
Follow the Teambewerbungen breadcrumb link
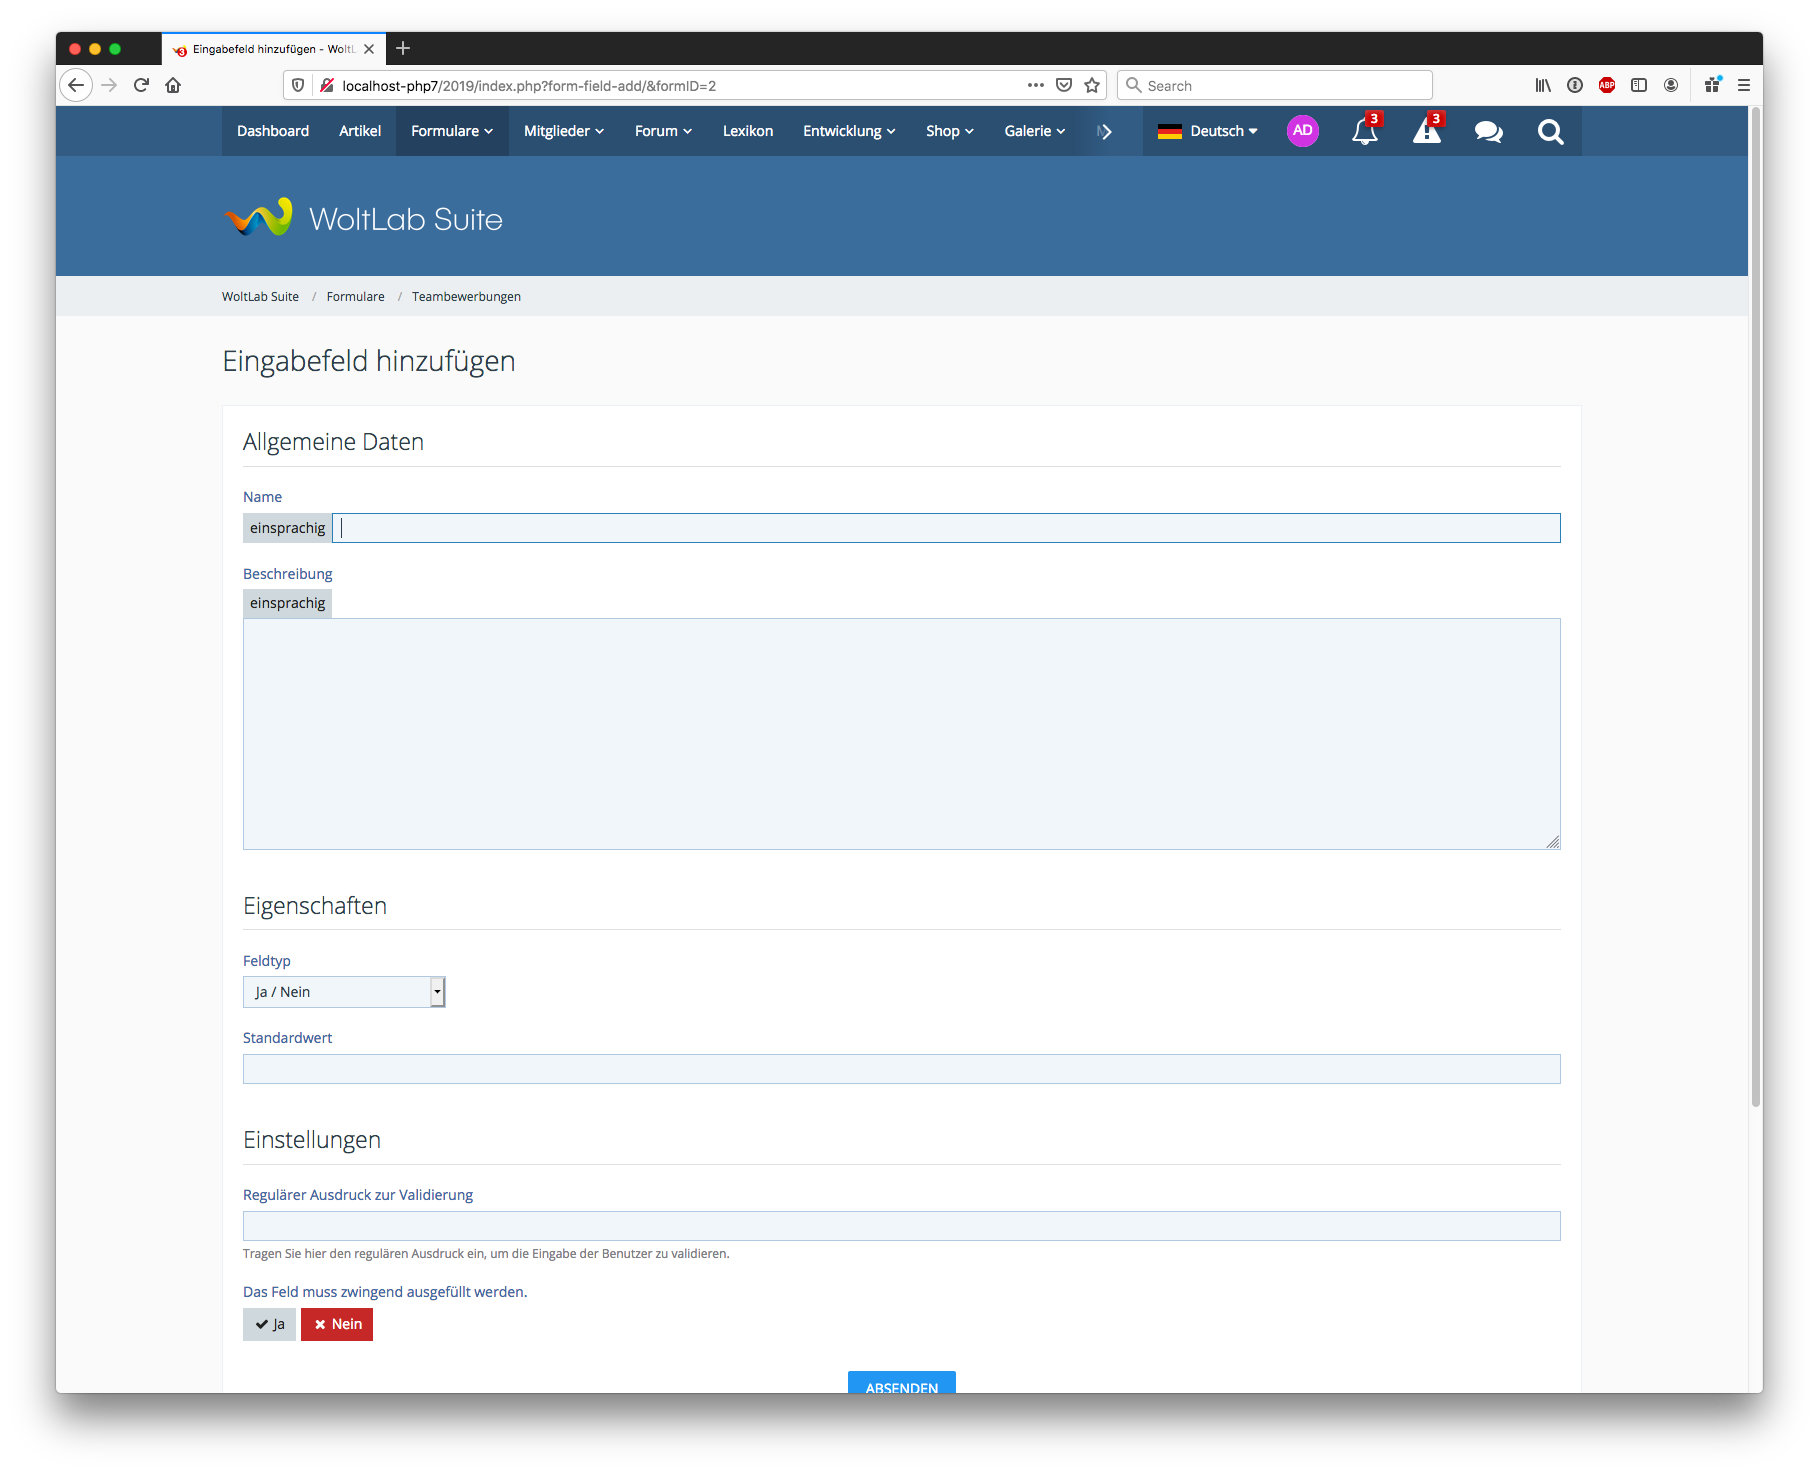466,297
